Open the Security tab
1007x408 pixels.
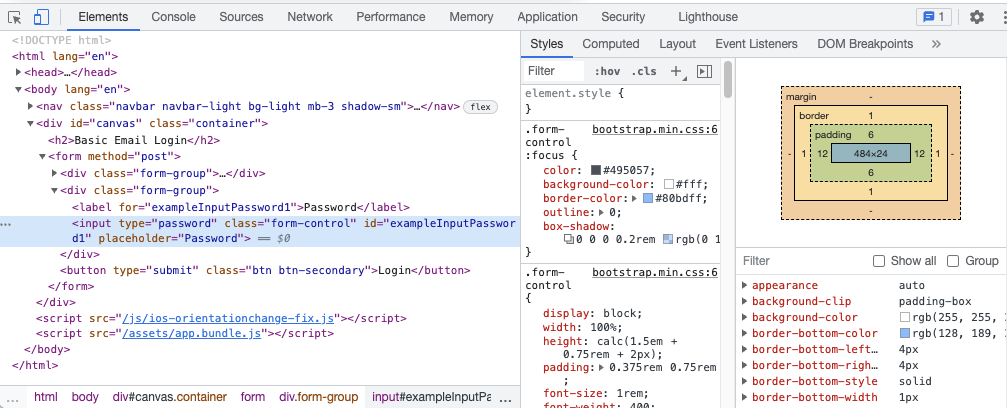(623, 17)
